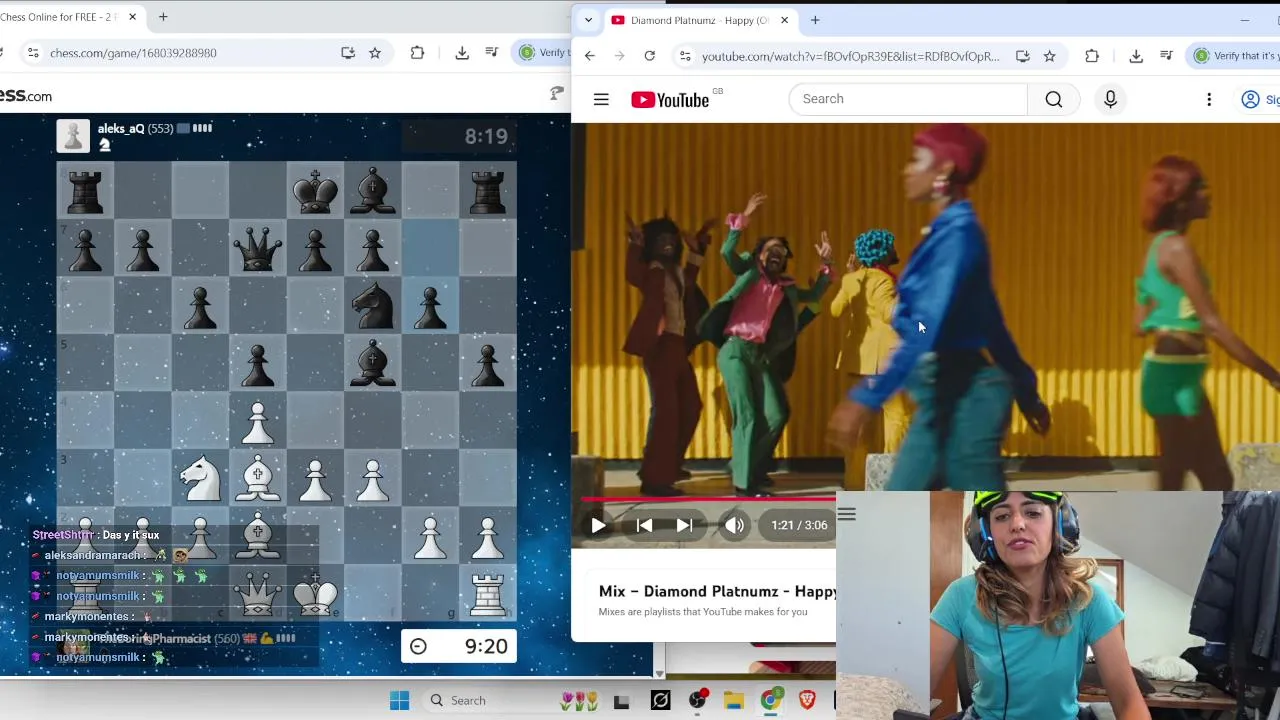Open a new tab in YouTube window
This screenshot has width=1280, height=720.
tap(815, 20)
